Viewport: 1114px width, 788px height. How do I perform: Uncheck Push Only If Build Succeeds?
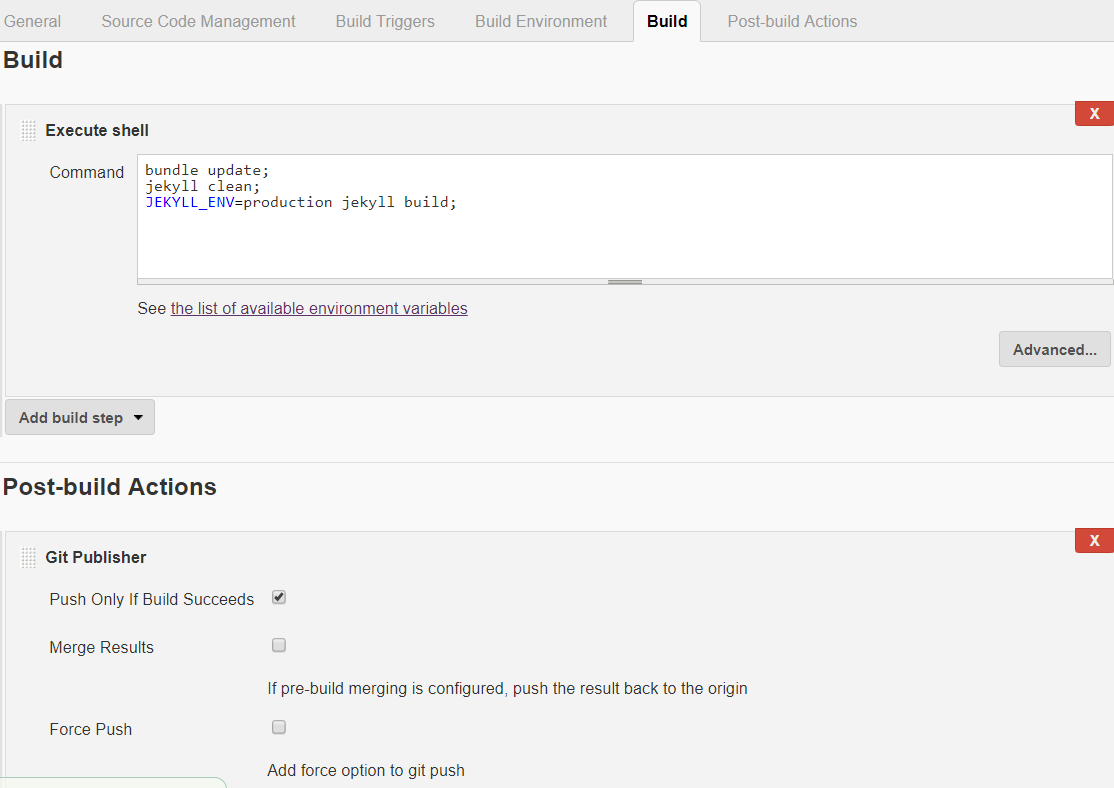278,598
